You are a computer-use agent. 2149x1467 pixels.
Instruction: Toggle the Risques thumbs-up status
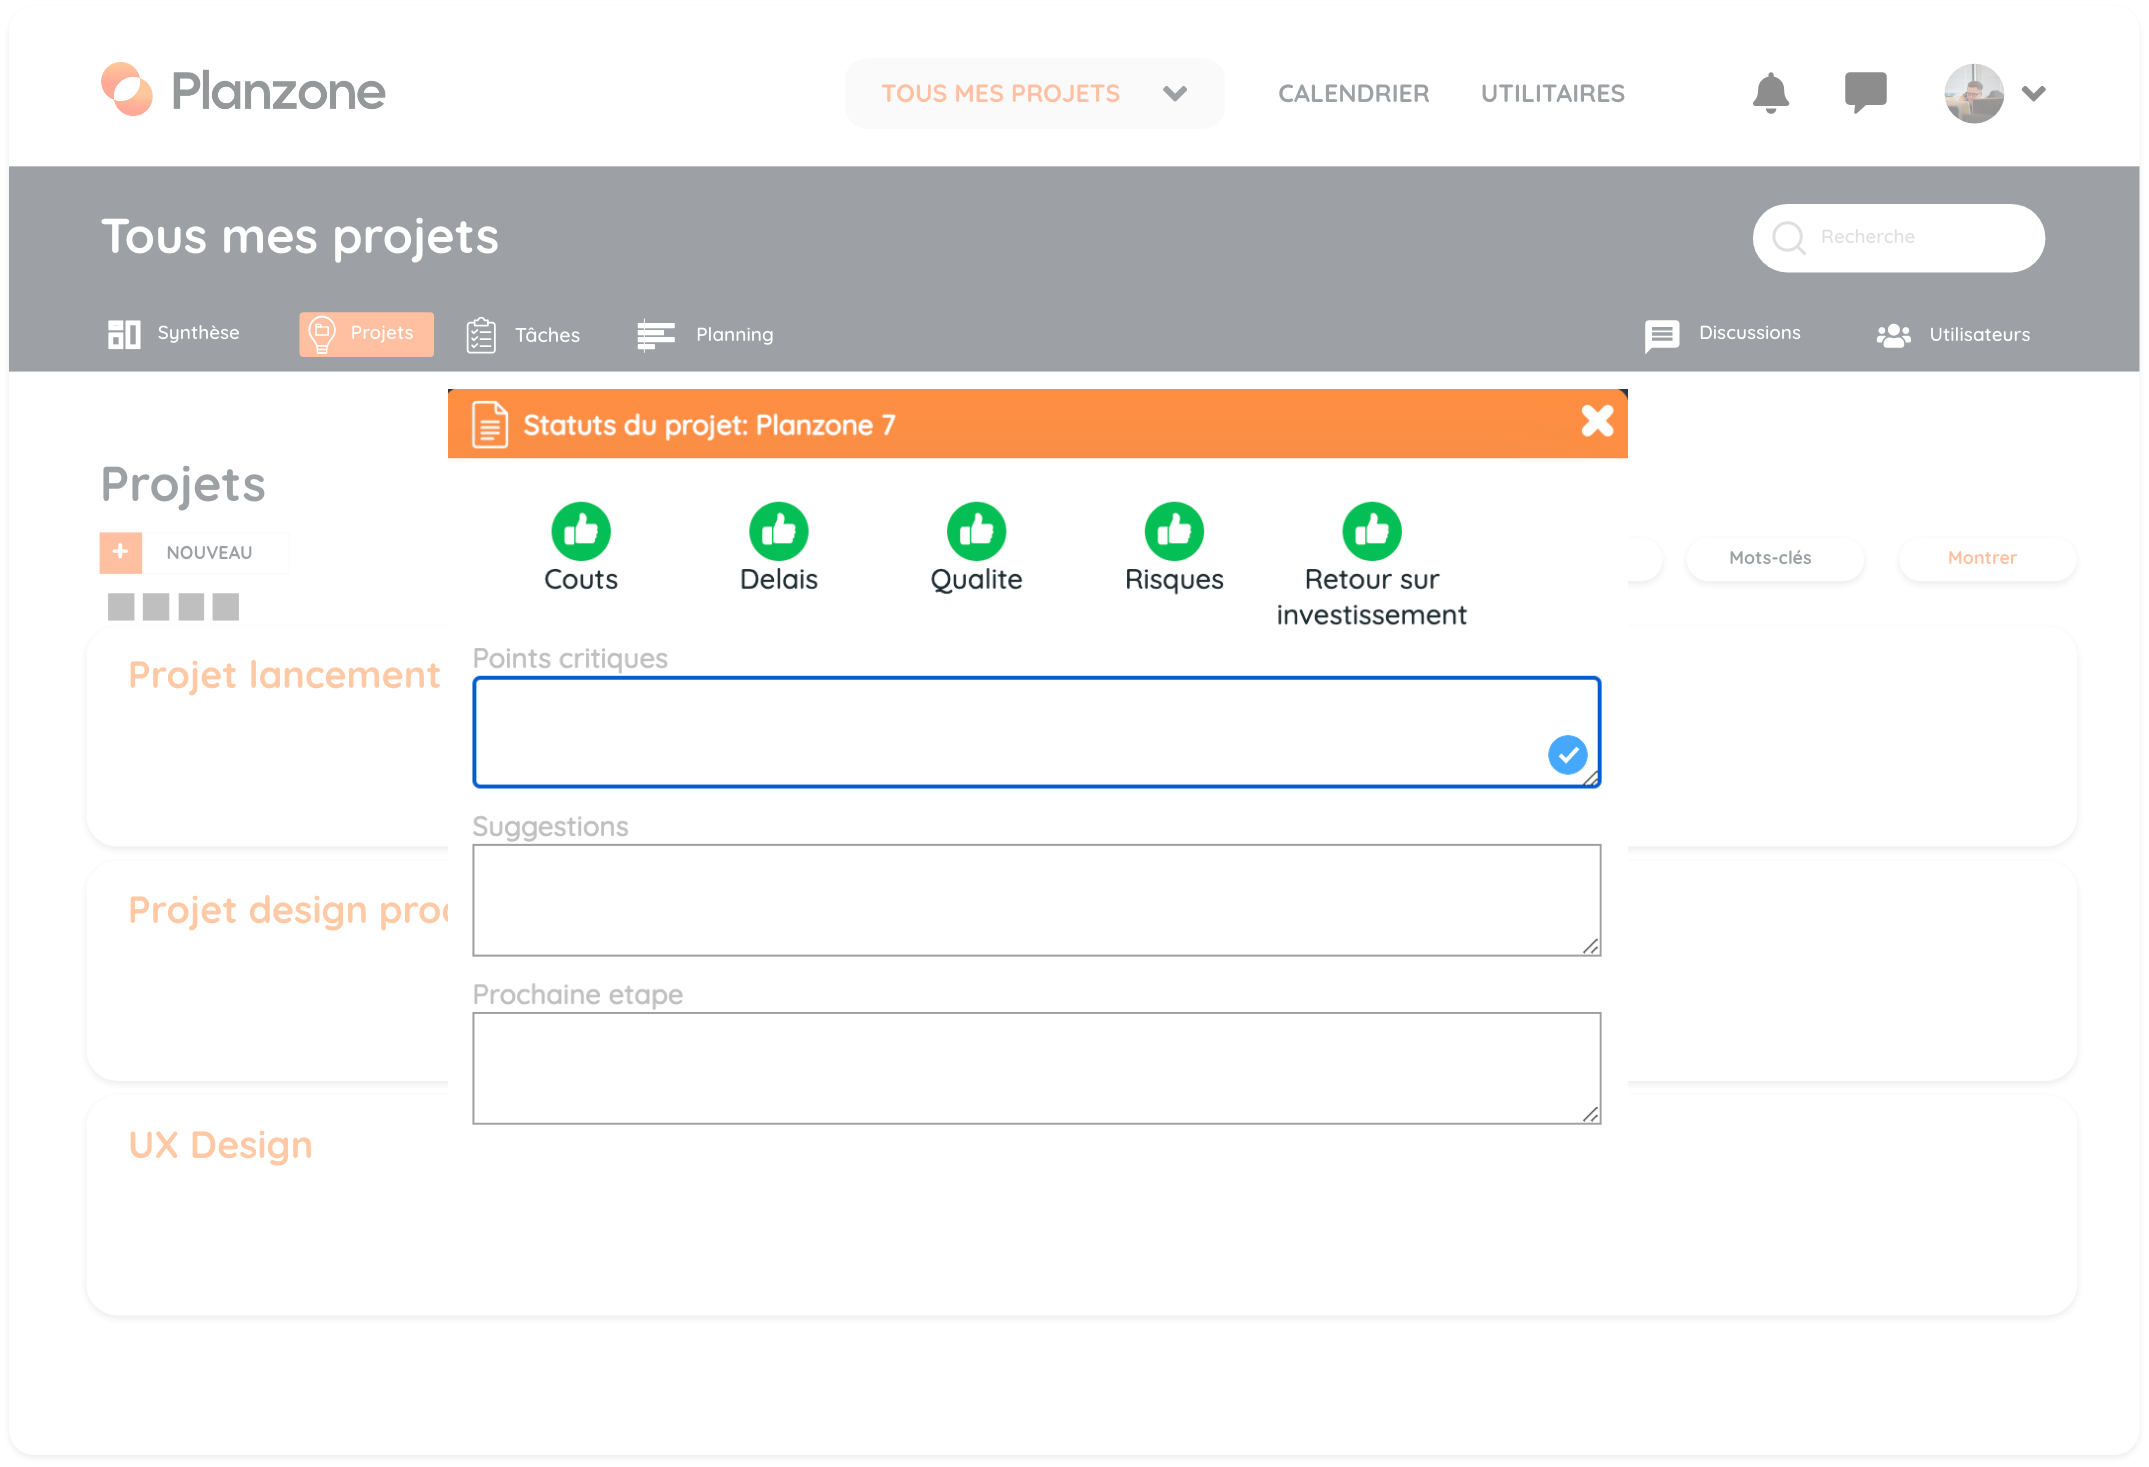click(x=1174, y=531)
